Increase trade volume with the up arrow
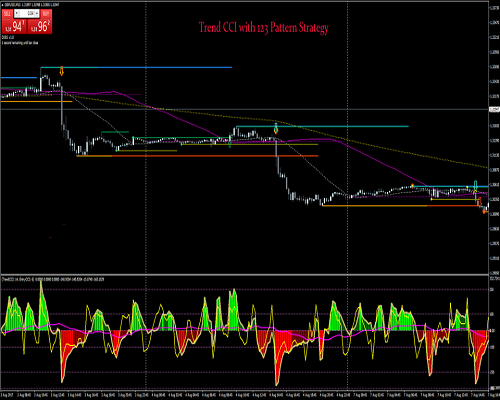The height and width of the screenshot is (400, 500). point(37,14)
